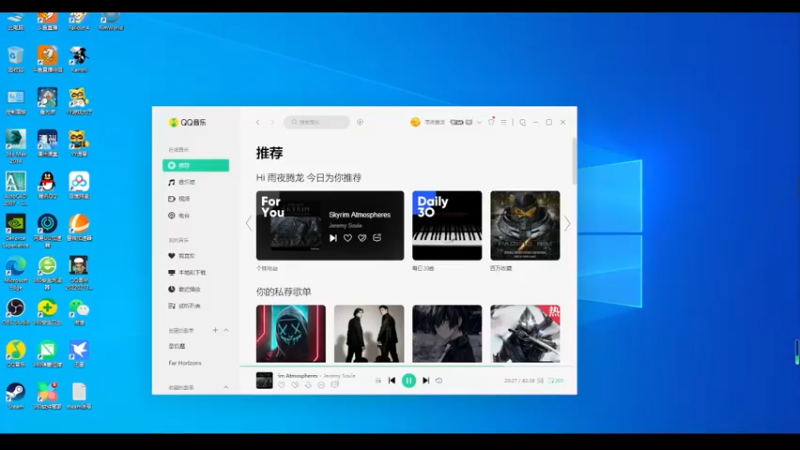Like Skyrim Atmospheres on For You card
The image size is (800, 450).
point(347,238)
